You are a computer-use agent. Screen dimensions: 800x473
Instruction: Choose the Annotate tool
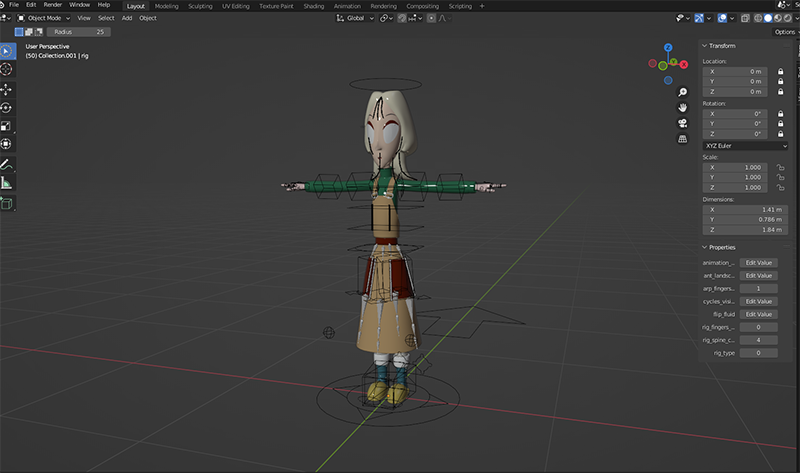(7, 164)
